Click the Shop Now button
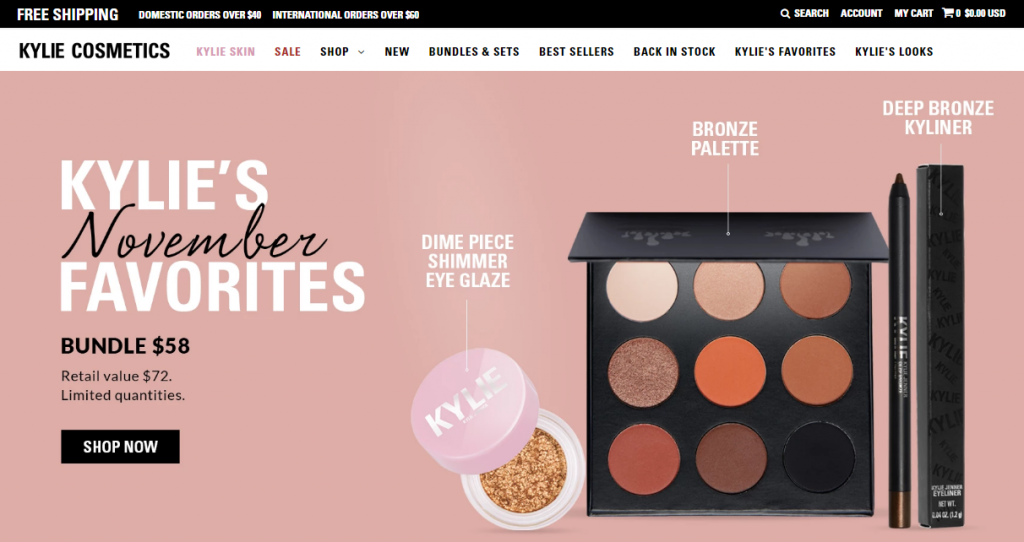The height and width of the screenshot is (542, 1024). [x=120, y=447]
